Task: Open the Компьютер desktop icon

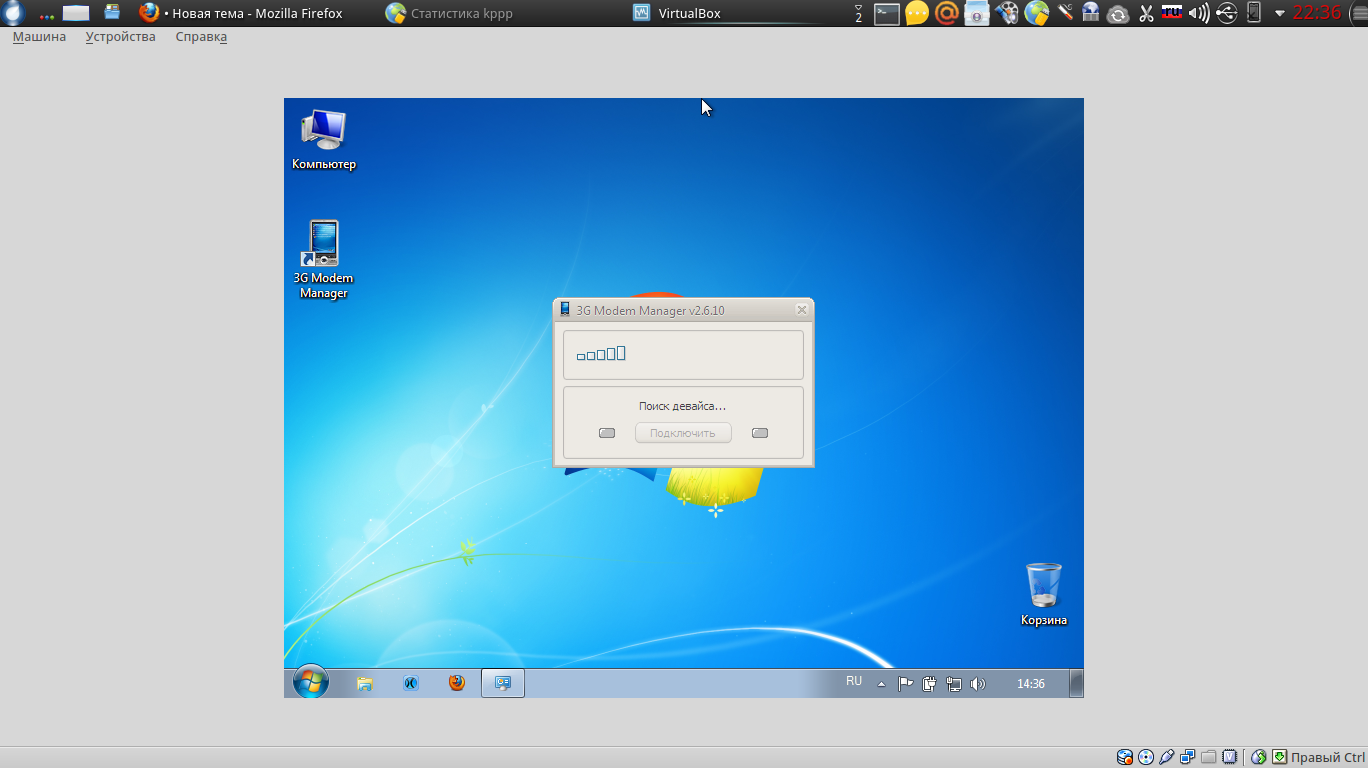Action: [323, 140]
